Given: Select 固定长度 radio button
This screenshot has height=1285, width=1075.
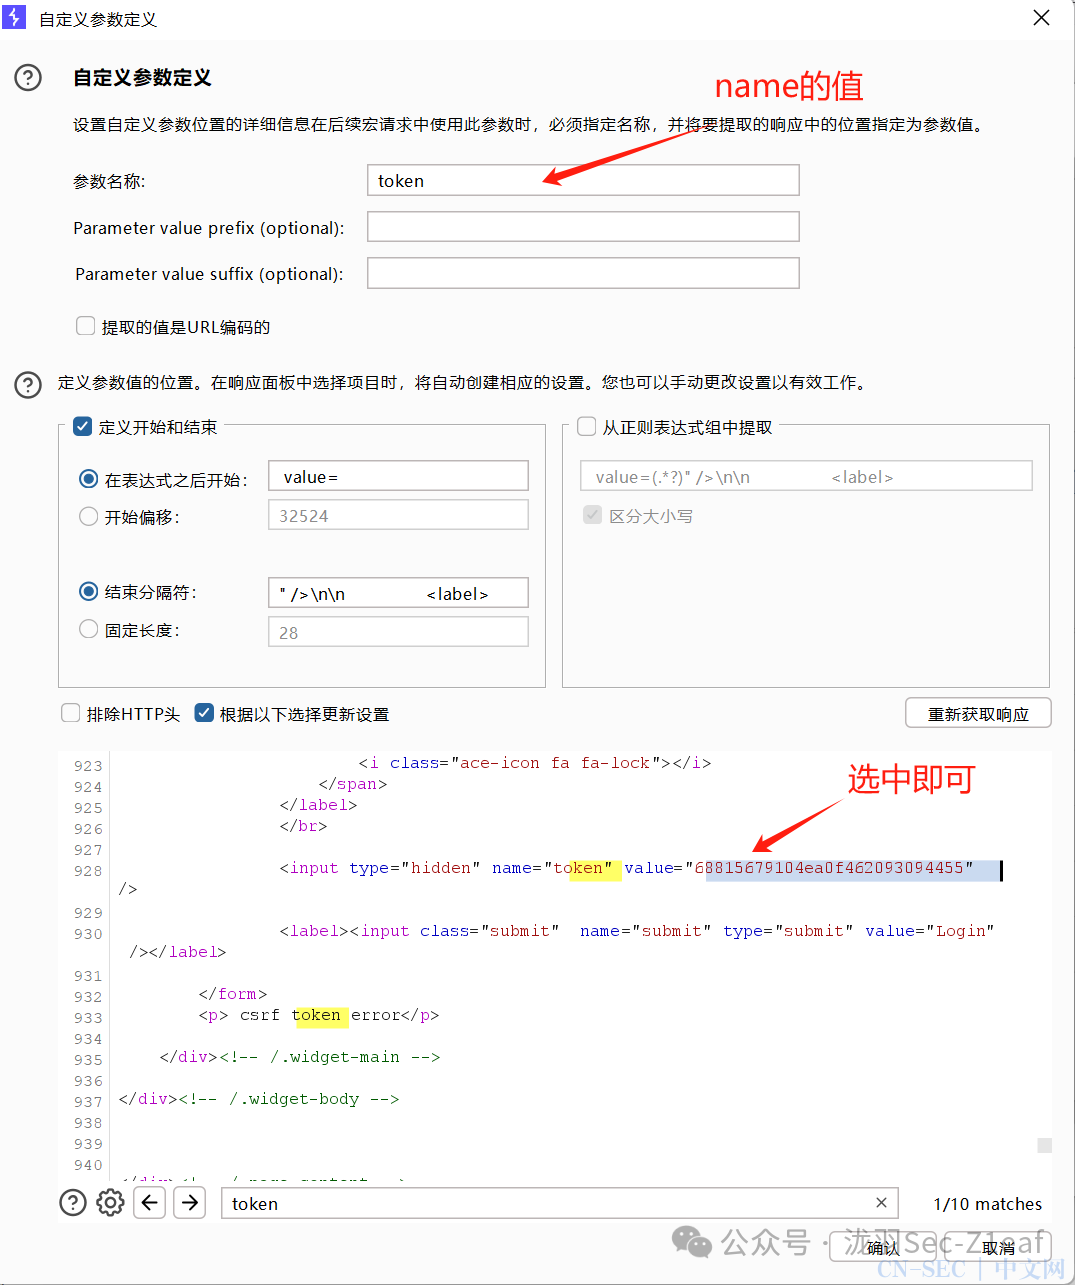Looking at the screenshot, I should 88,629.
